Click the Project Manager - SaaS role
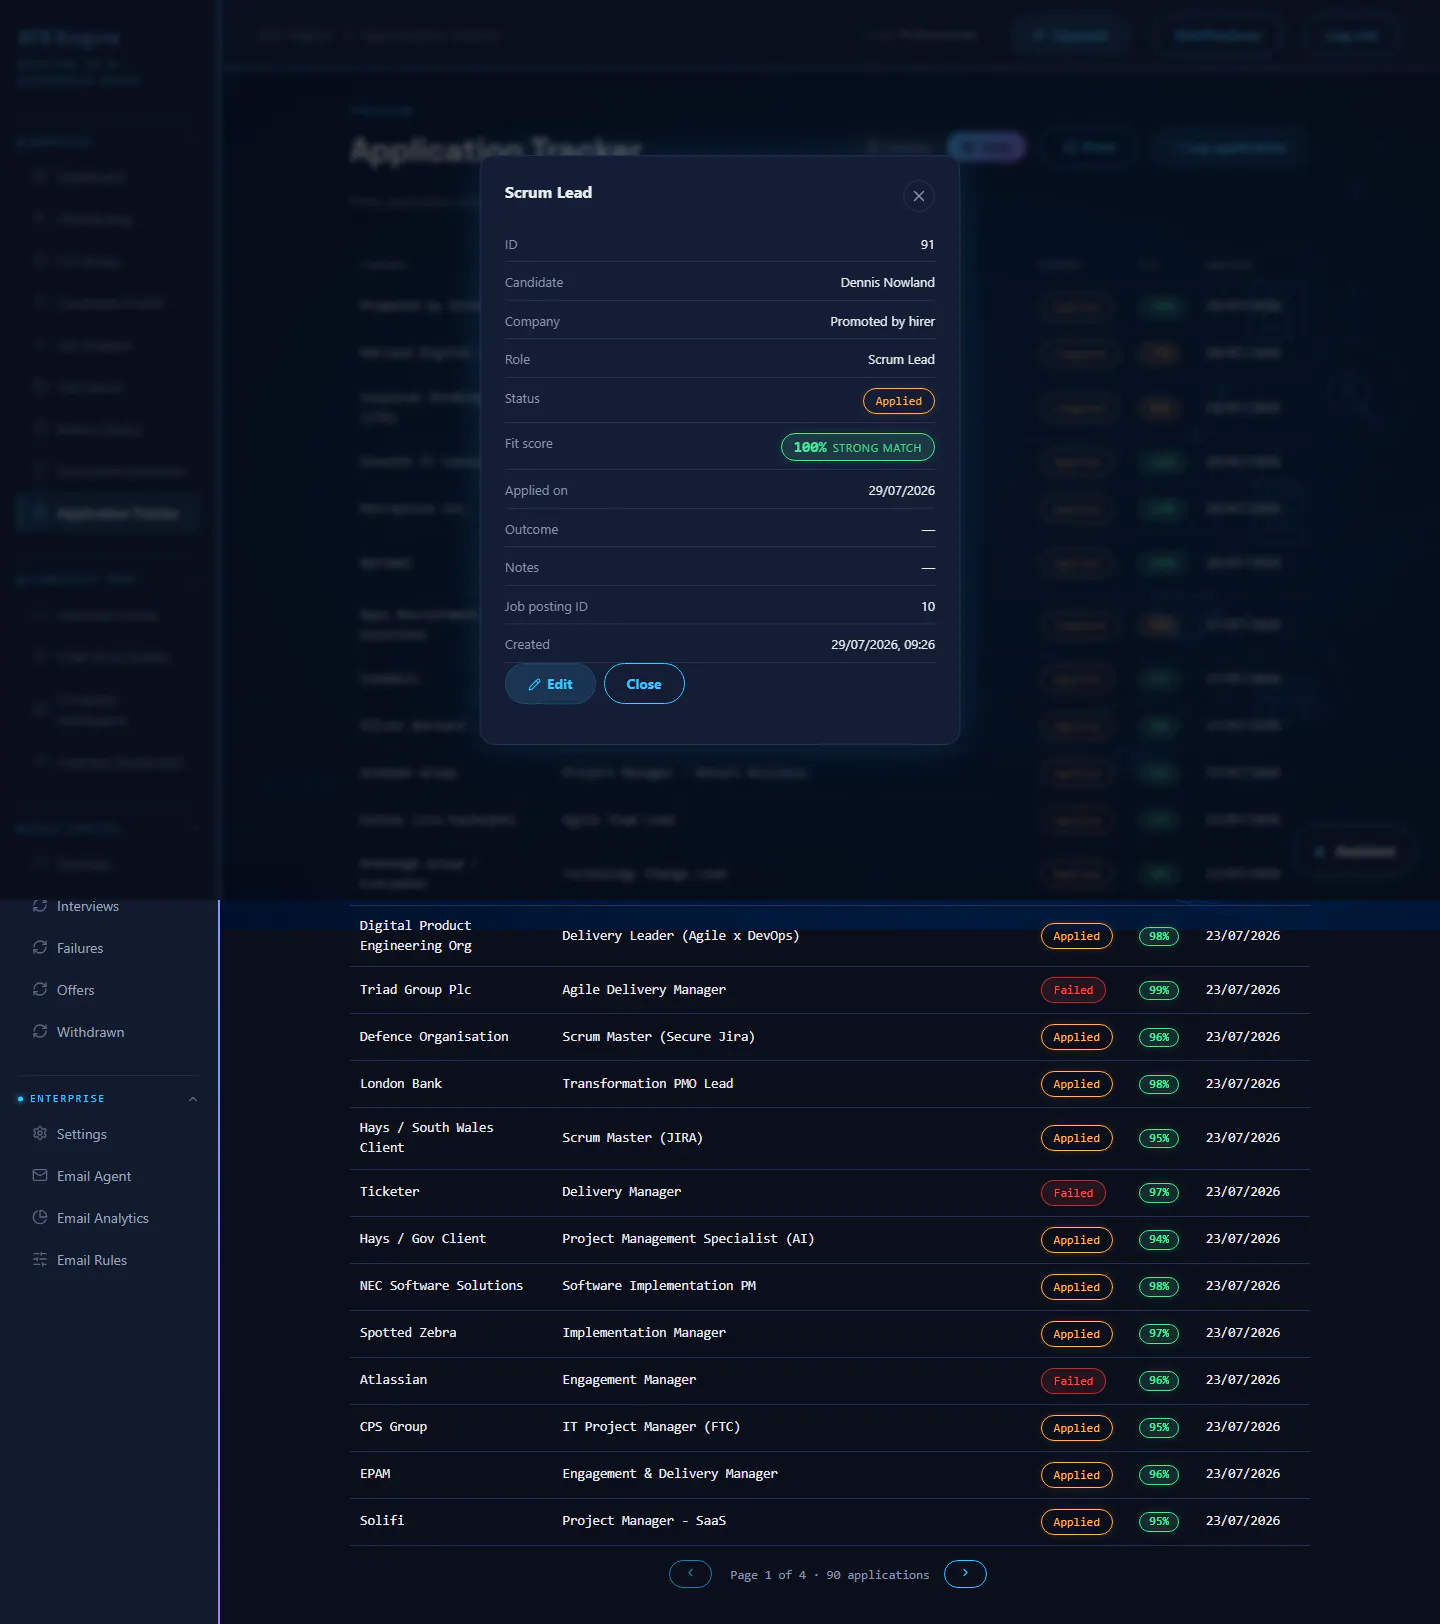The height and width of the screenshot is (1624, 1440). 644,1521
